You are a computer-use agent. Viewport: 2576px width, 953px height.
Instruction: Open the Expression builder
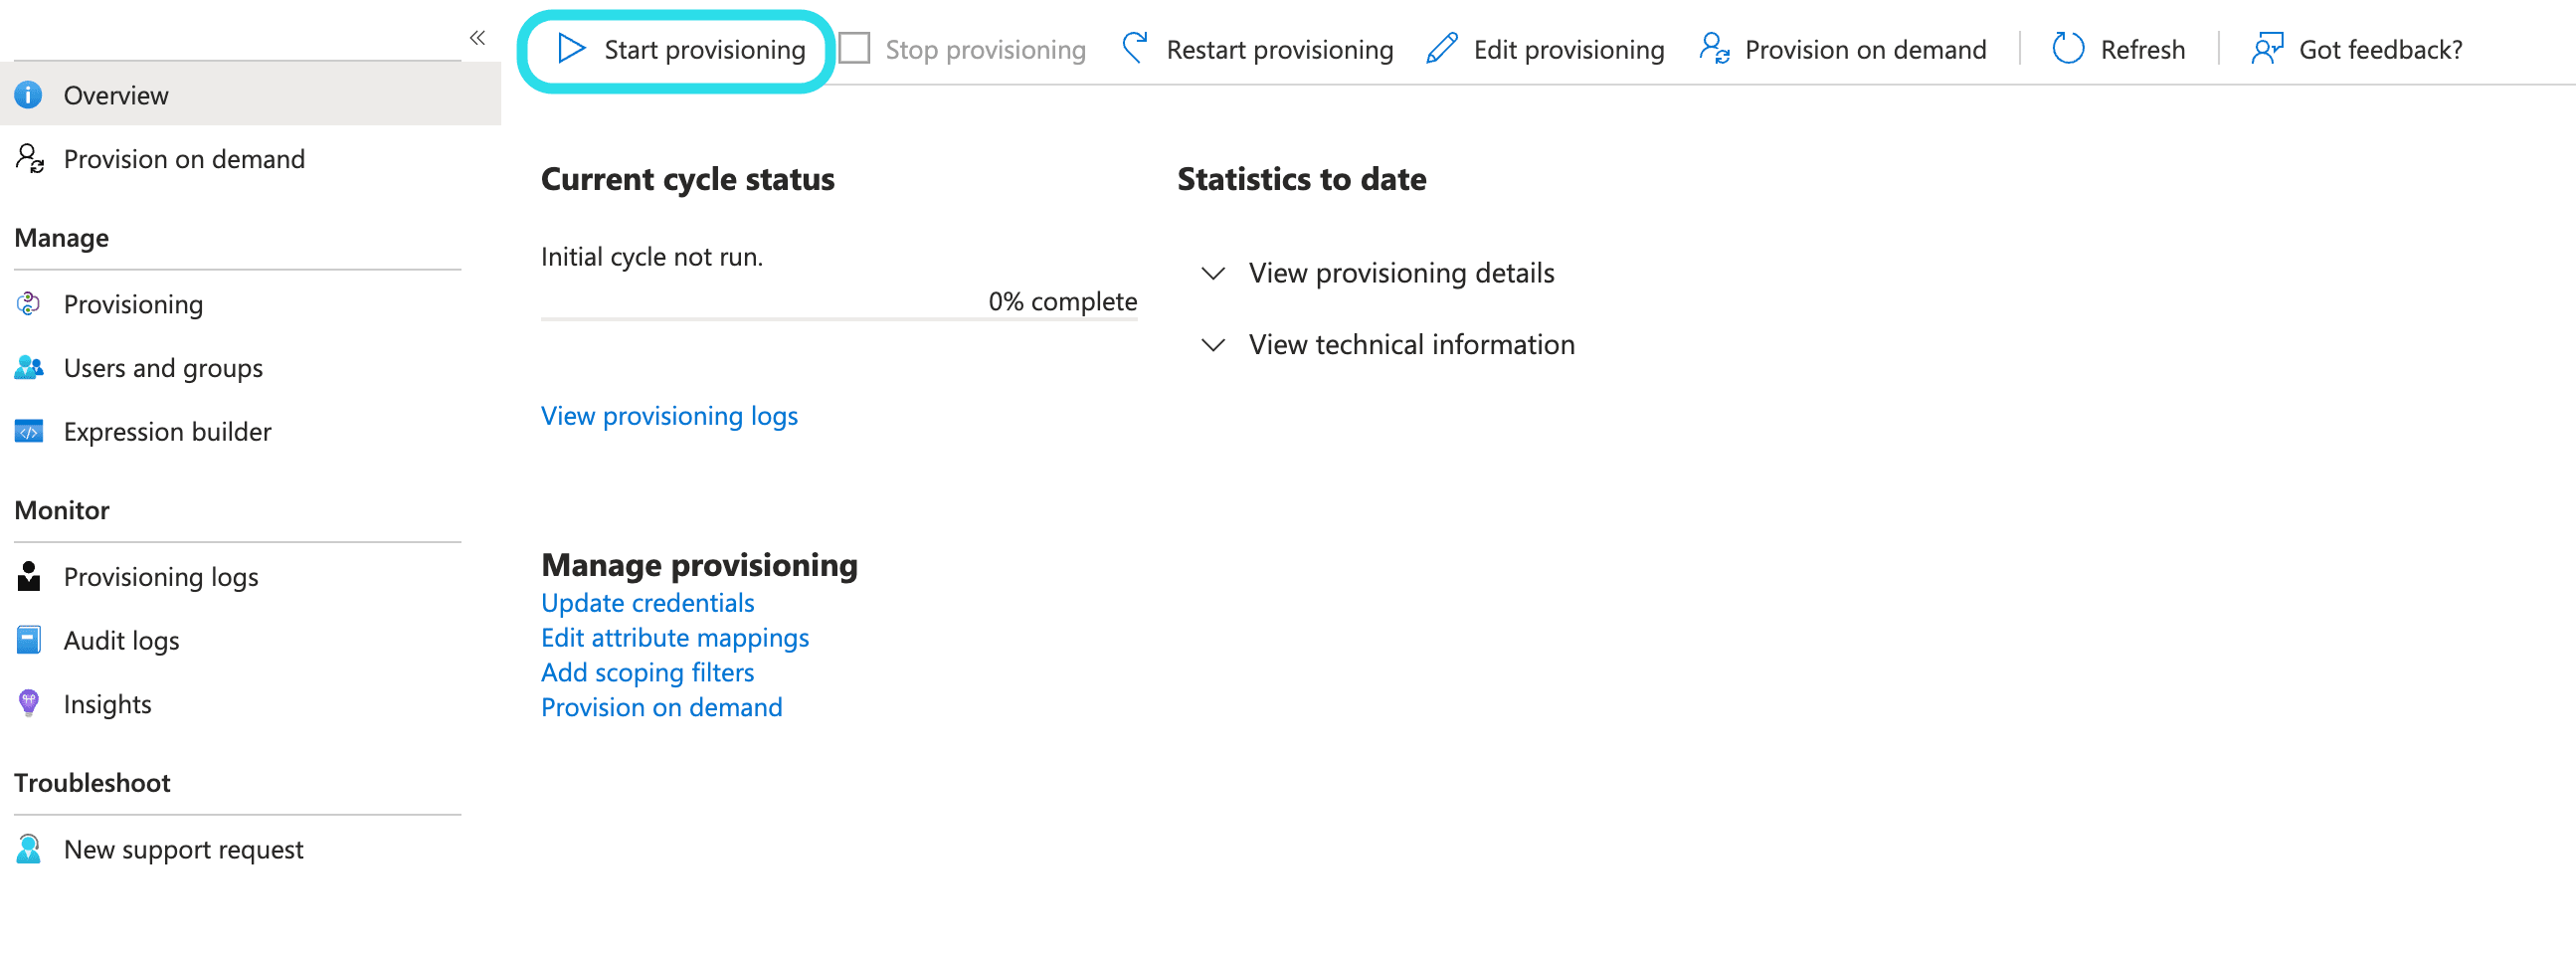167,431
